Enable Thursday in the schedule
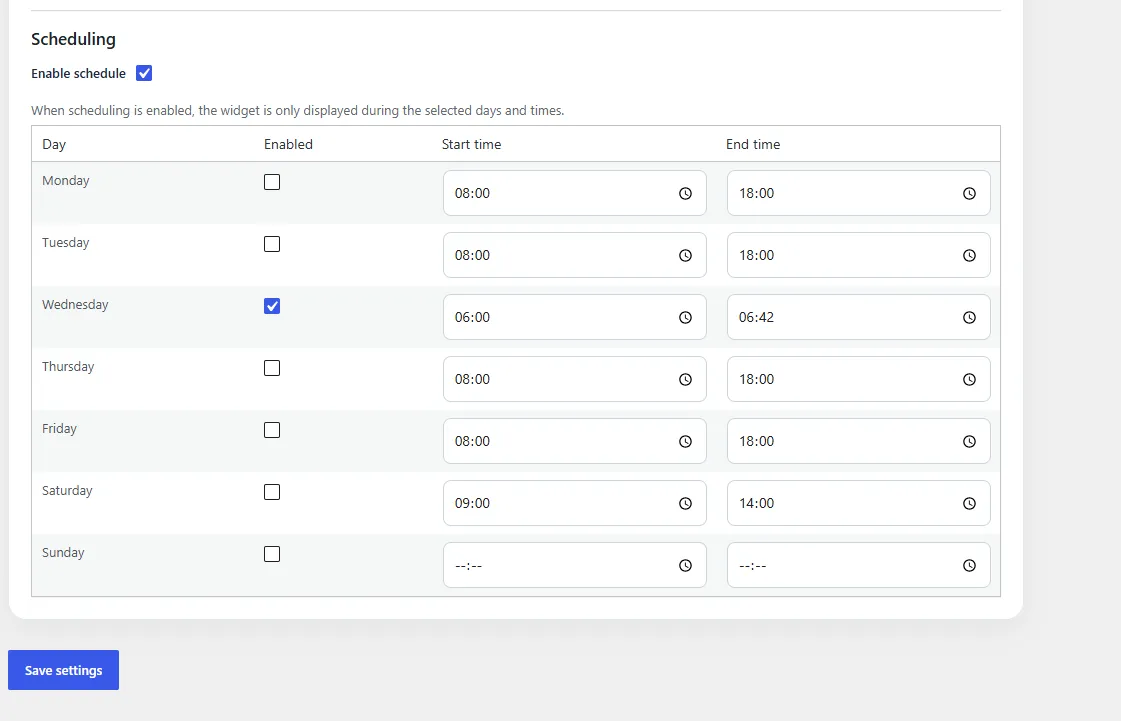The width and height of the screenshot is (1121, 721). click(272, 368)
